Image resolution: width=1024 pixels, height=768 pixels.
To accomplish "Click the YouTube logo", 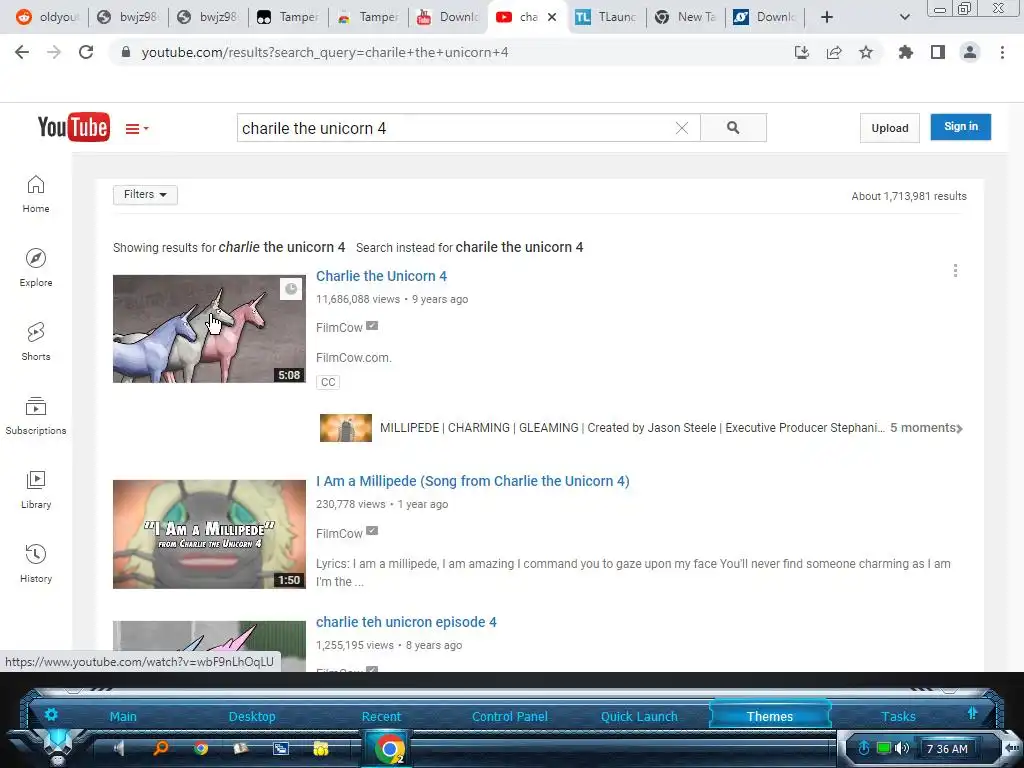I will [74, 127].
